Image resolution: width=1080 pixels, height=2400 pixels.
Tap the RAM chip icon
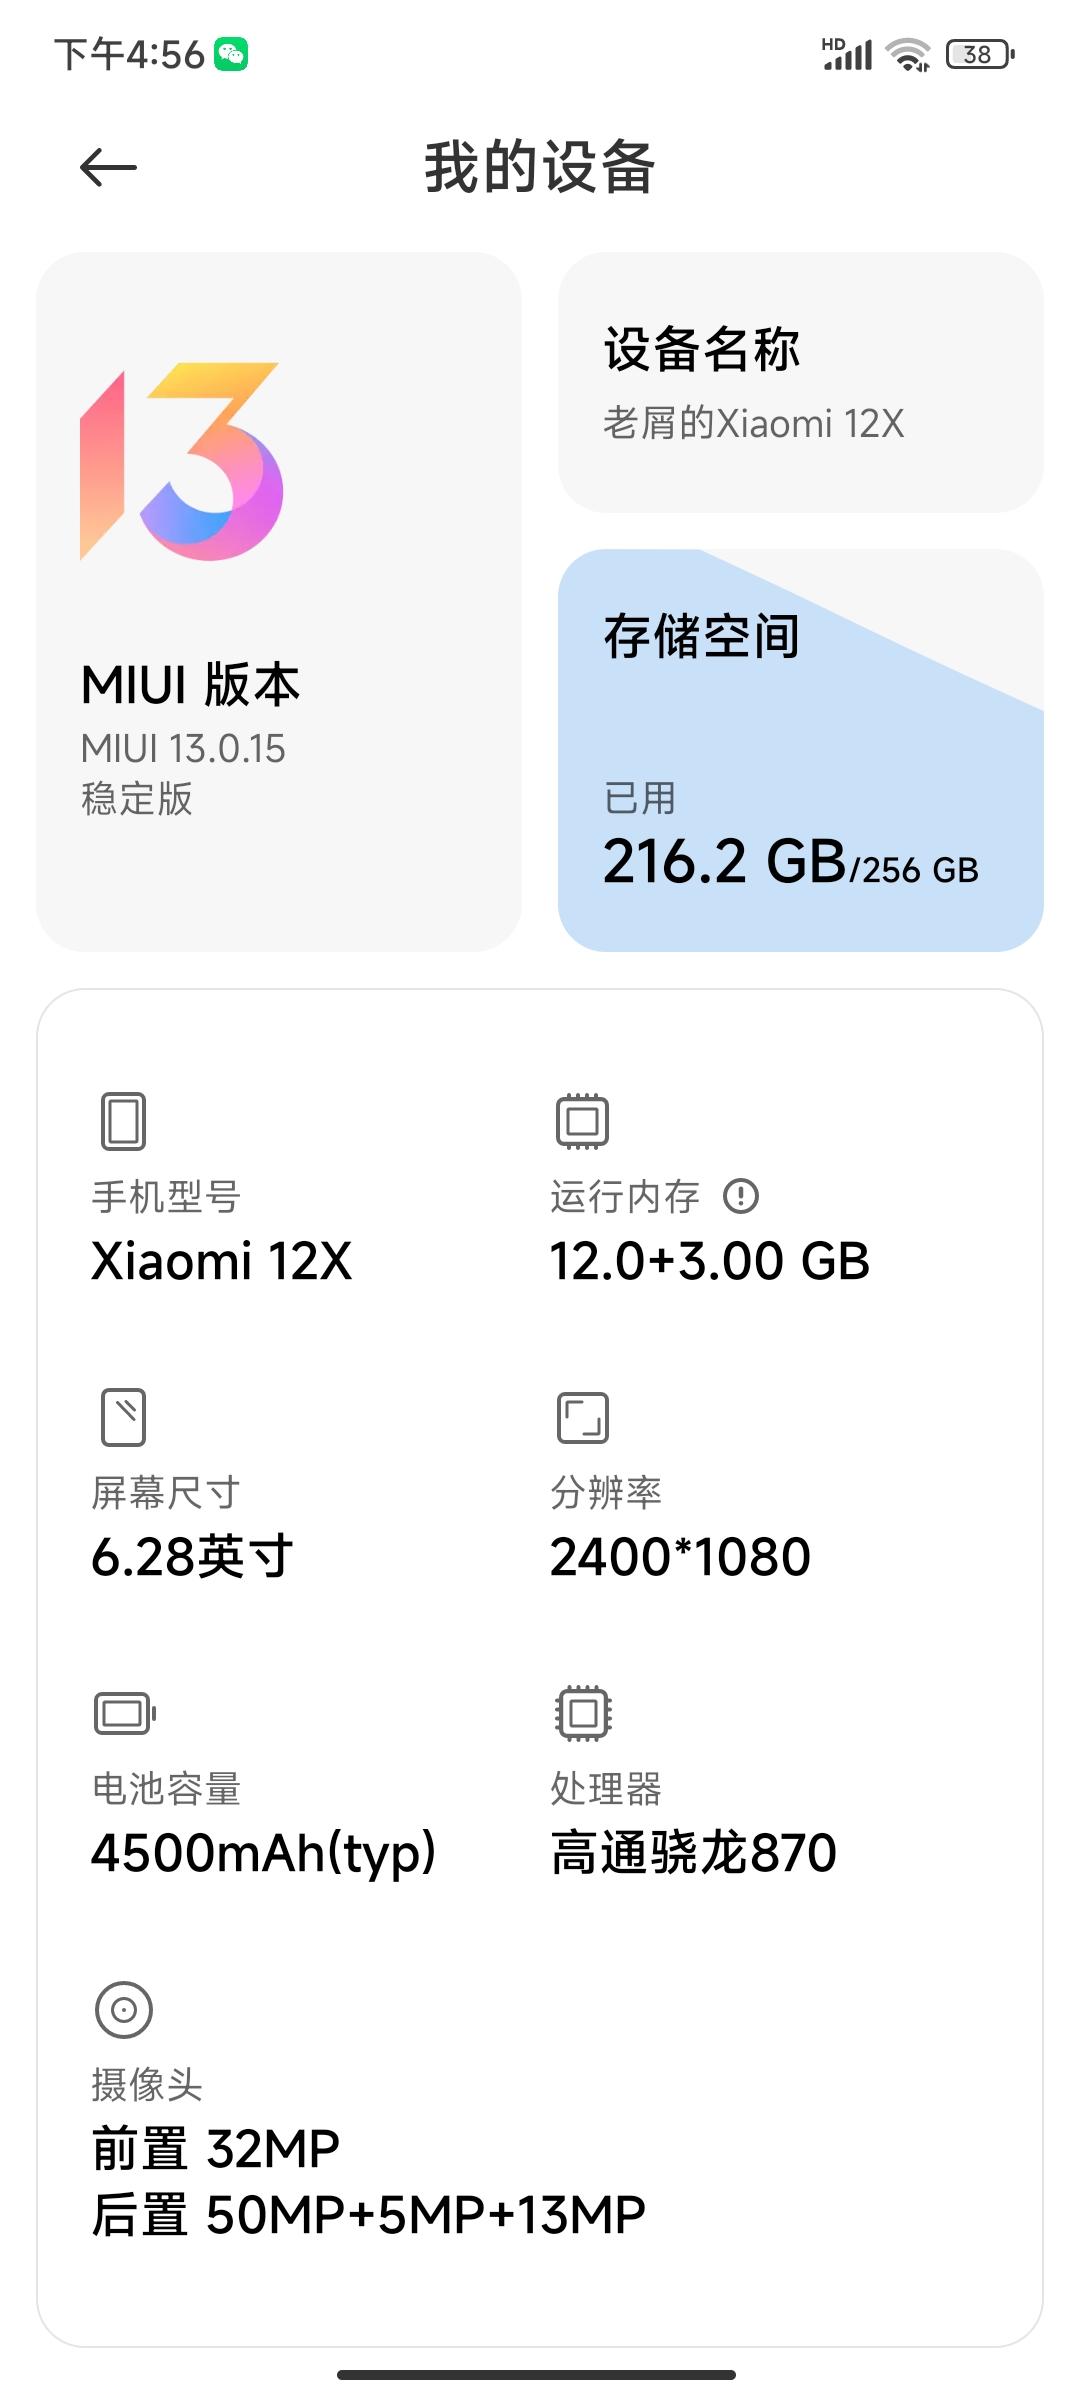(x=582, y=1120)
